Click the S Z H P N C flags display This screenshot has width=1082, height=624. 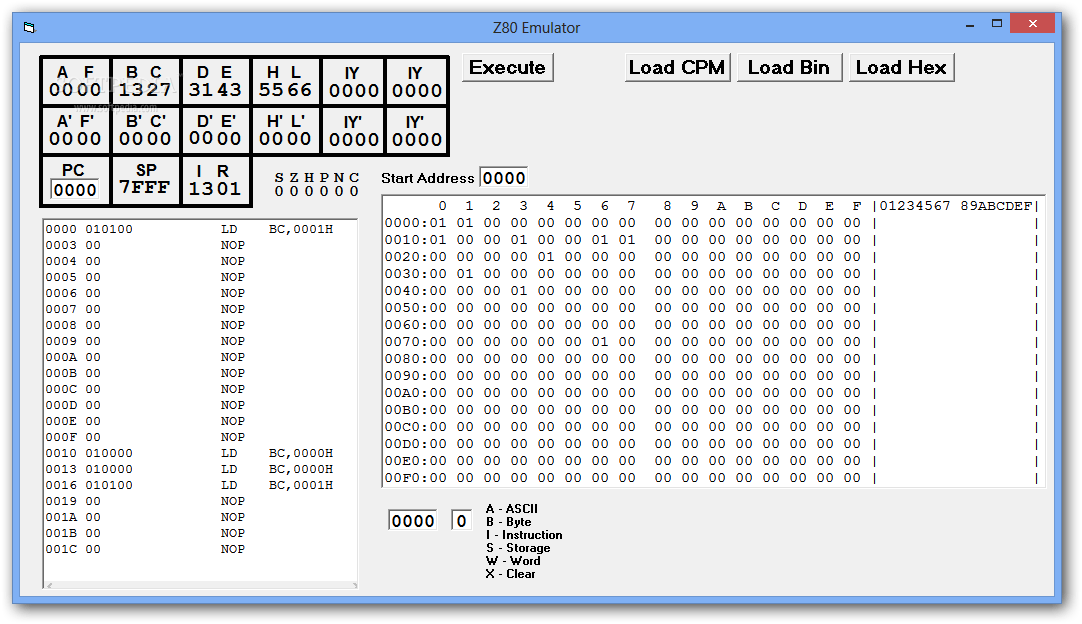317,184
